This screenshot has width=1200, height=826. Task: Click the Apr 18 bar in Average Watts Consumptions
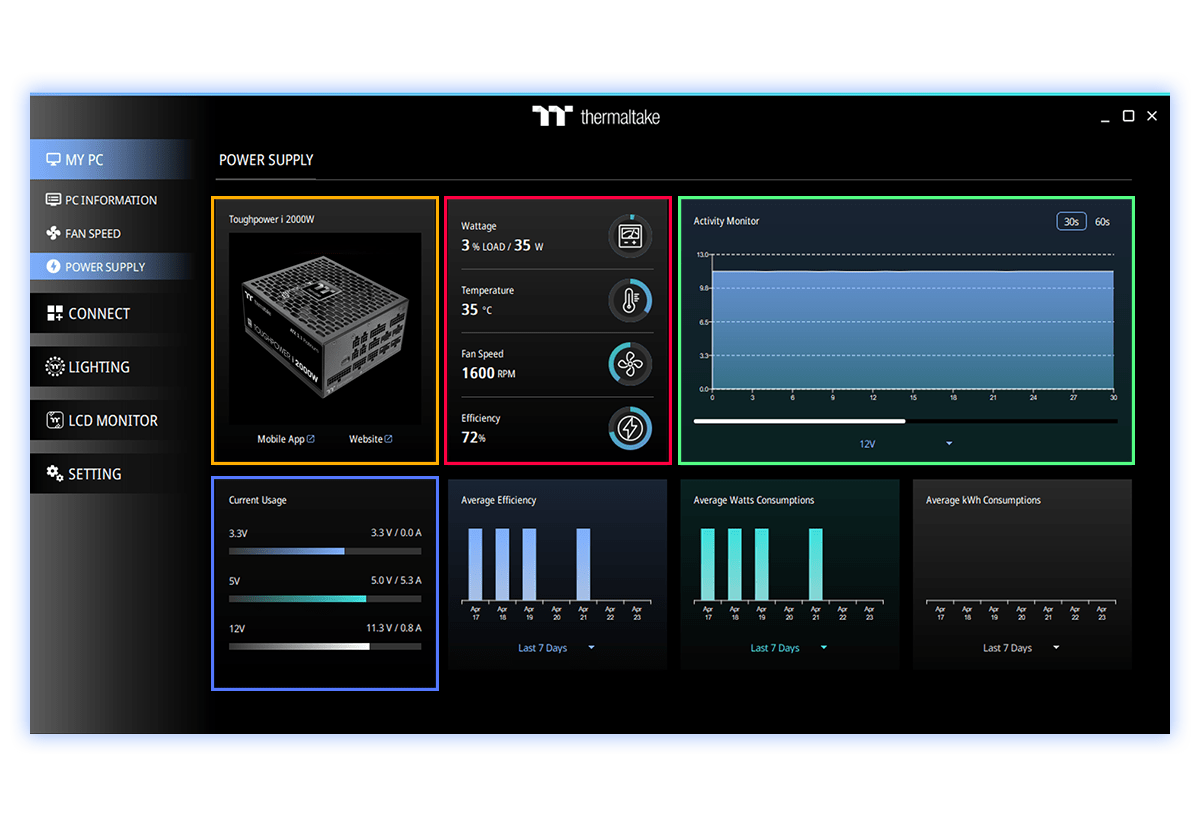click(735, 564)
